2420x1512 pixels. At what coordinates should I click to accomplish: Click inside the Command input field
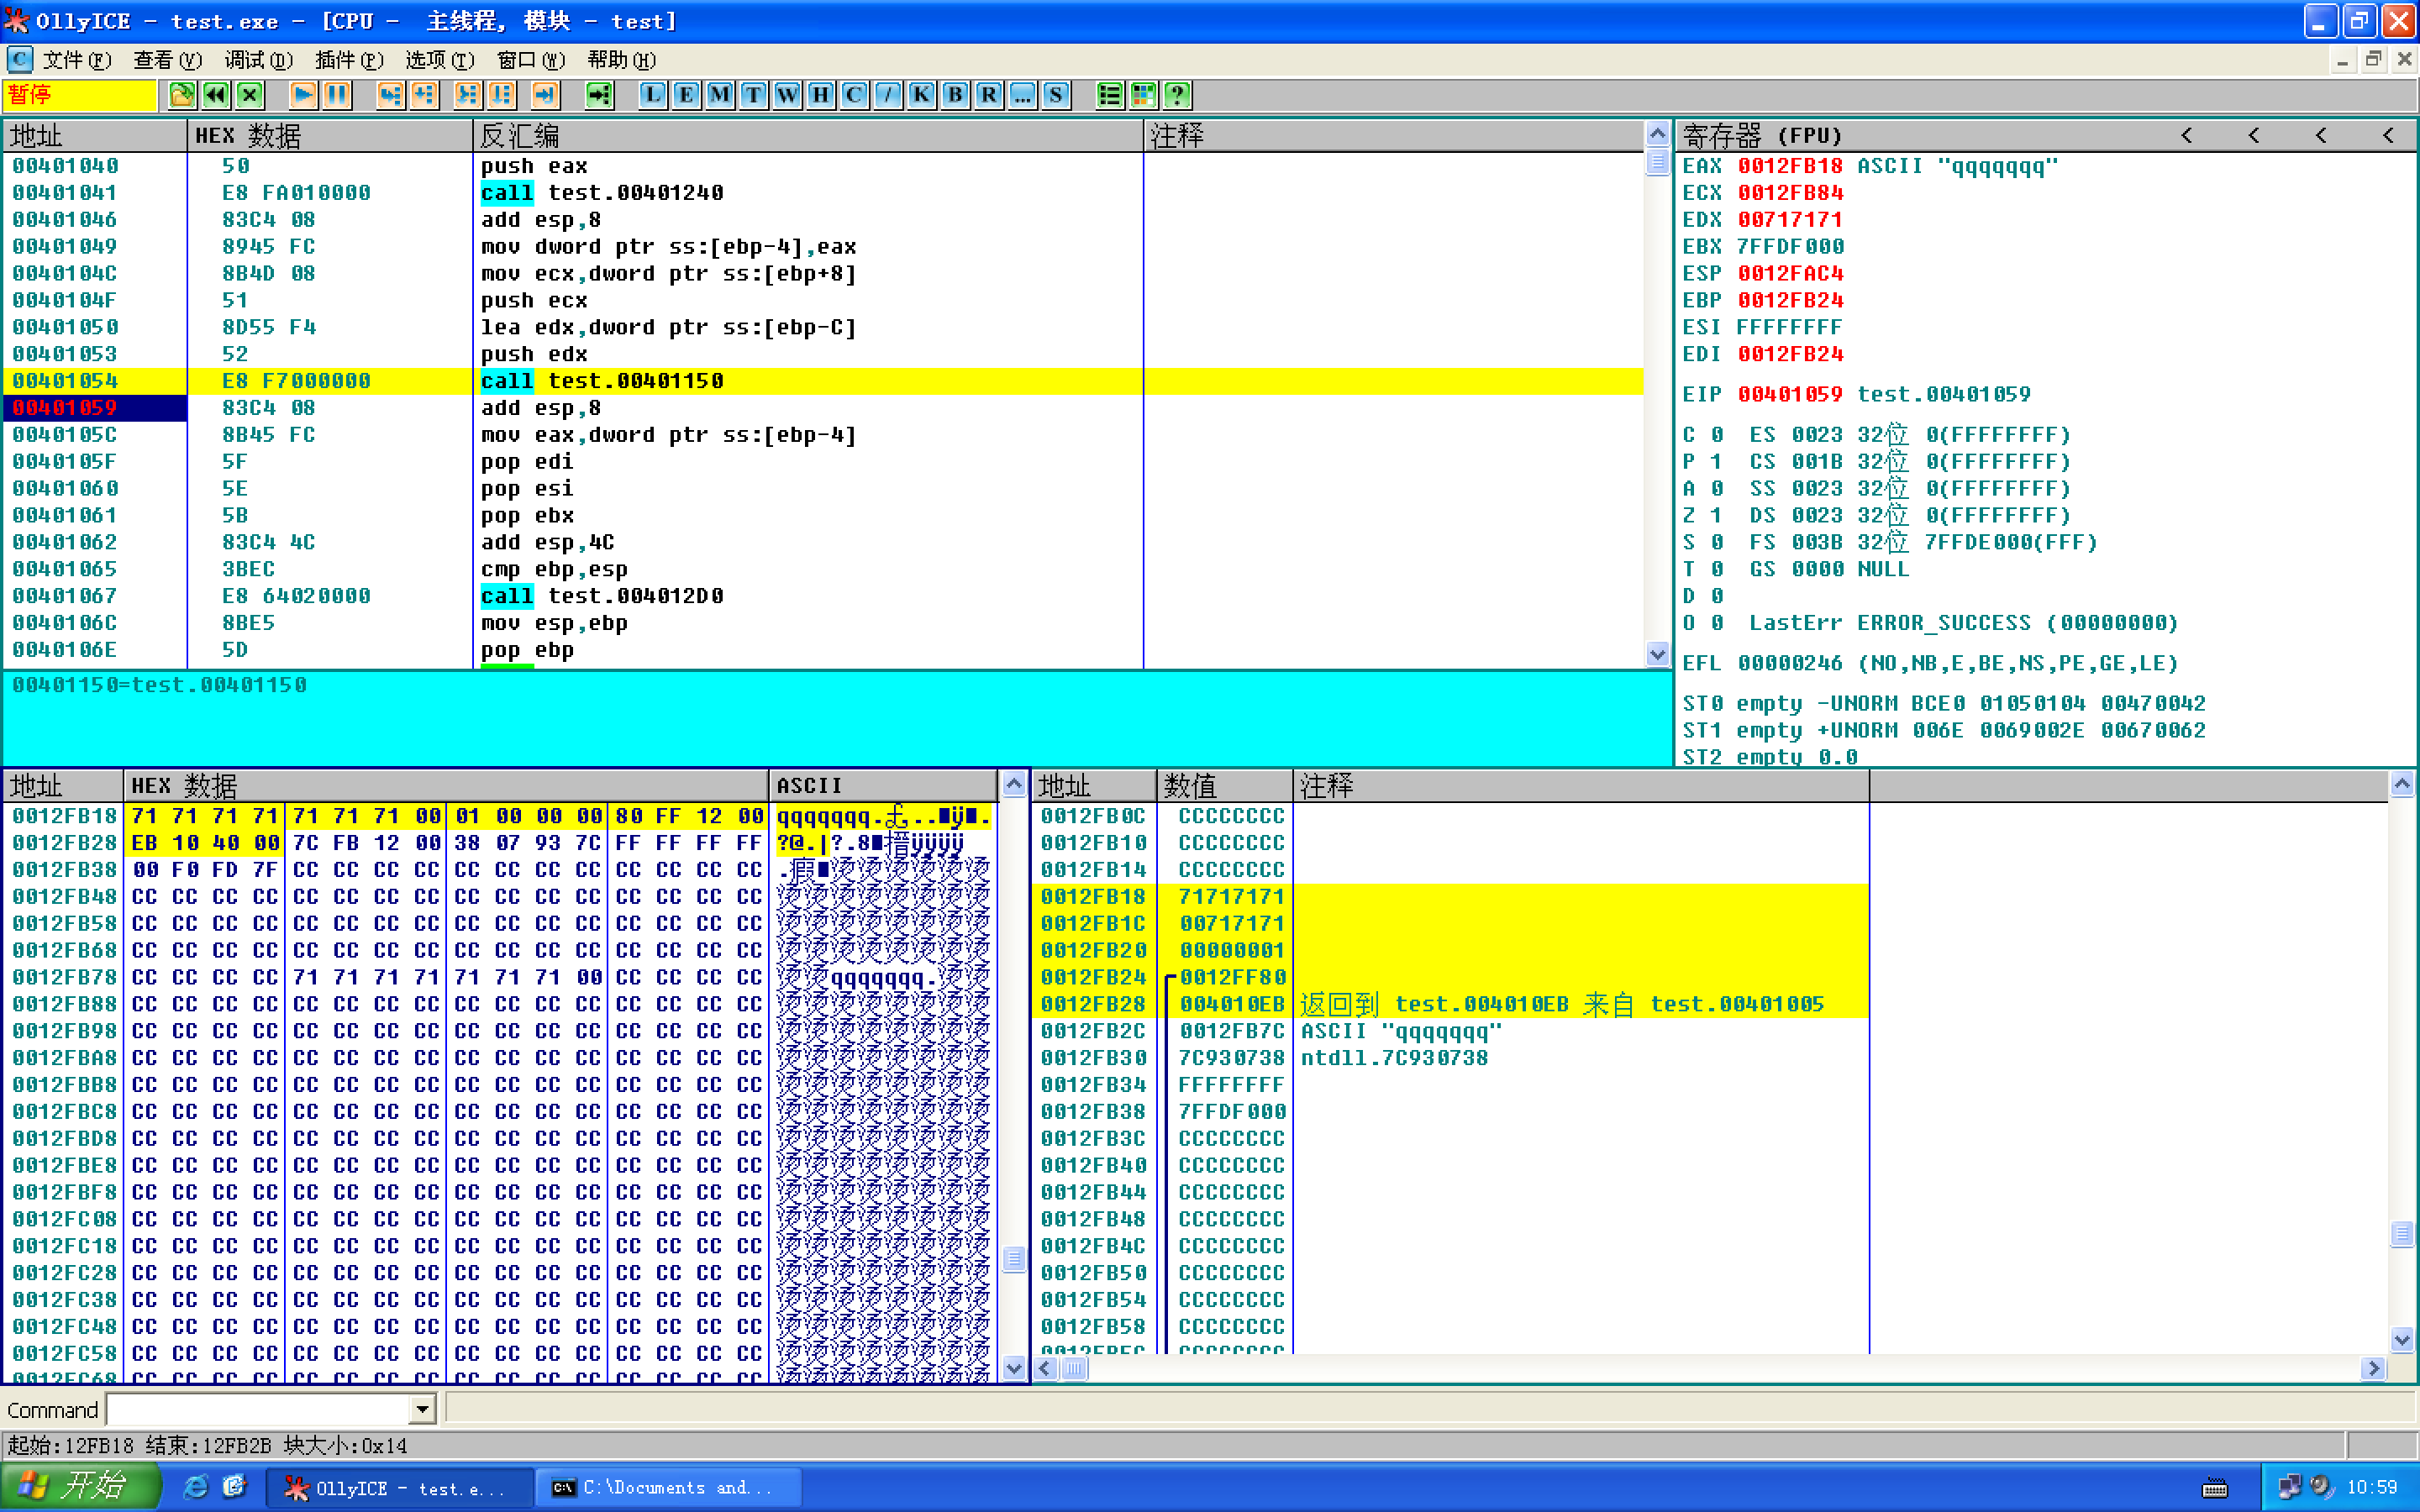click(x=259, y=1410)
